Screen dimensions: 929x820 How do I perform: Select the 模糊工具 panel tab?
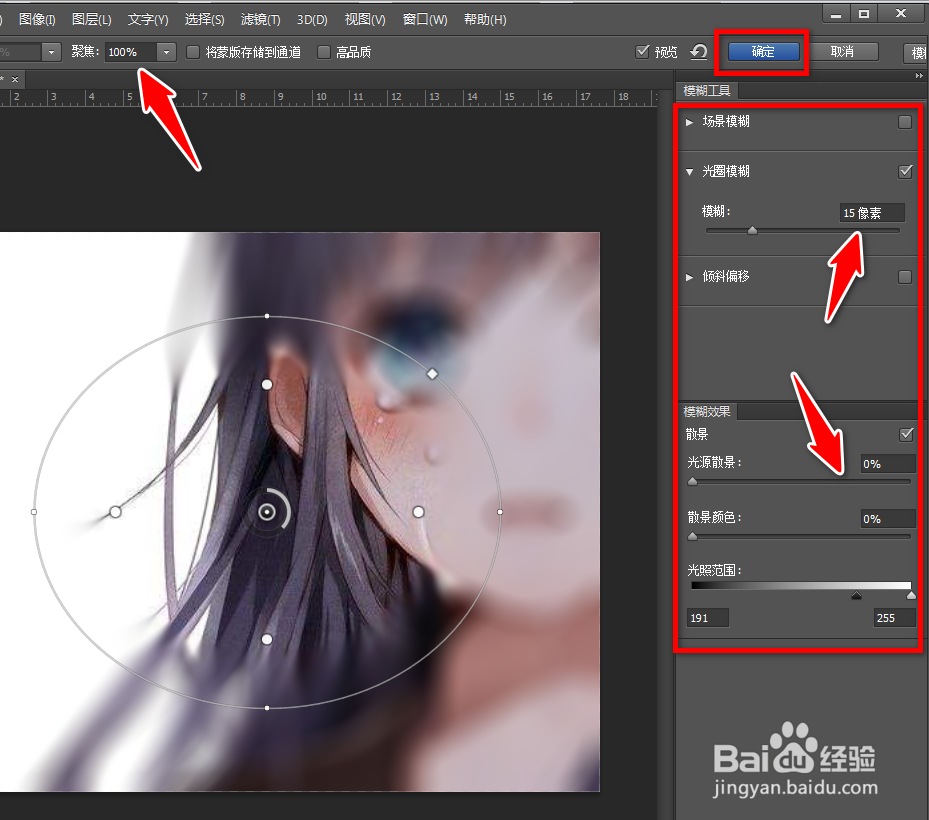(707, 91)
